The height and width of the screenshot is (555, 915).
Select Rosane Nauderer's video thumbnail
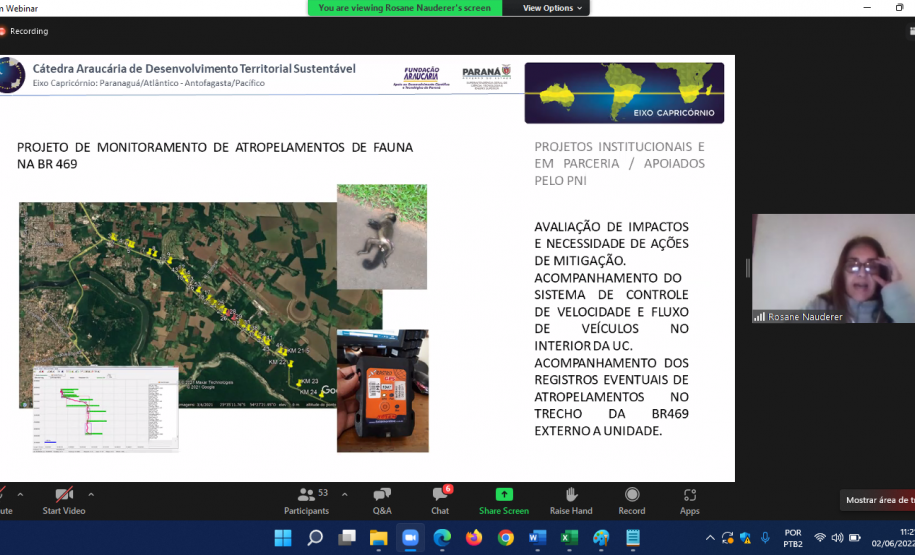tap(833, 268)
